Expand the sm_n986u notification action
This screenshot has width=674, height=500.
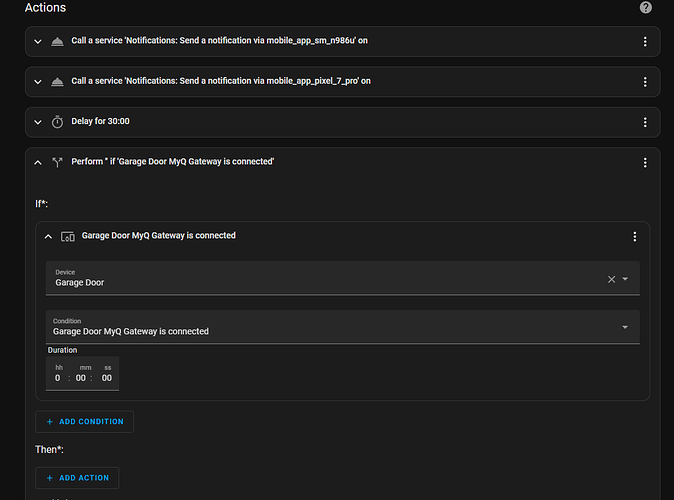pos(37,41)
